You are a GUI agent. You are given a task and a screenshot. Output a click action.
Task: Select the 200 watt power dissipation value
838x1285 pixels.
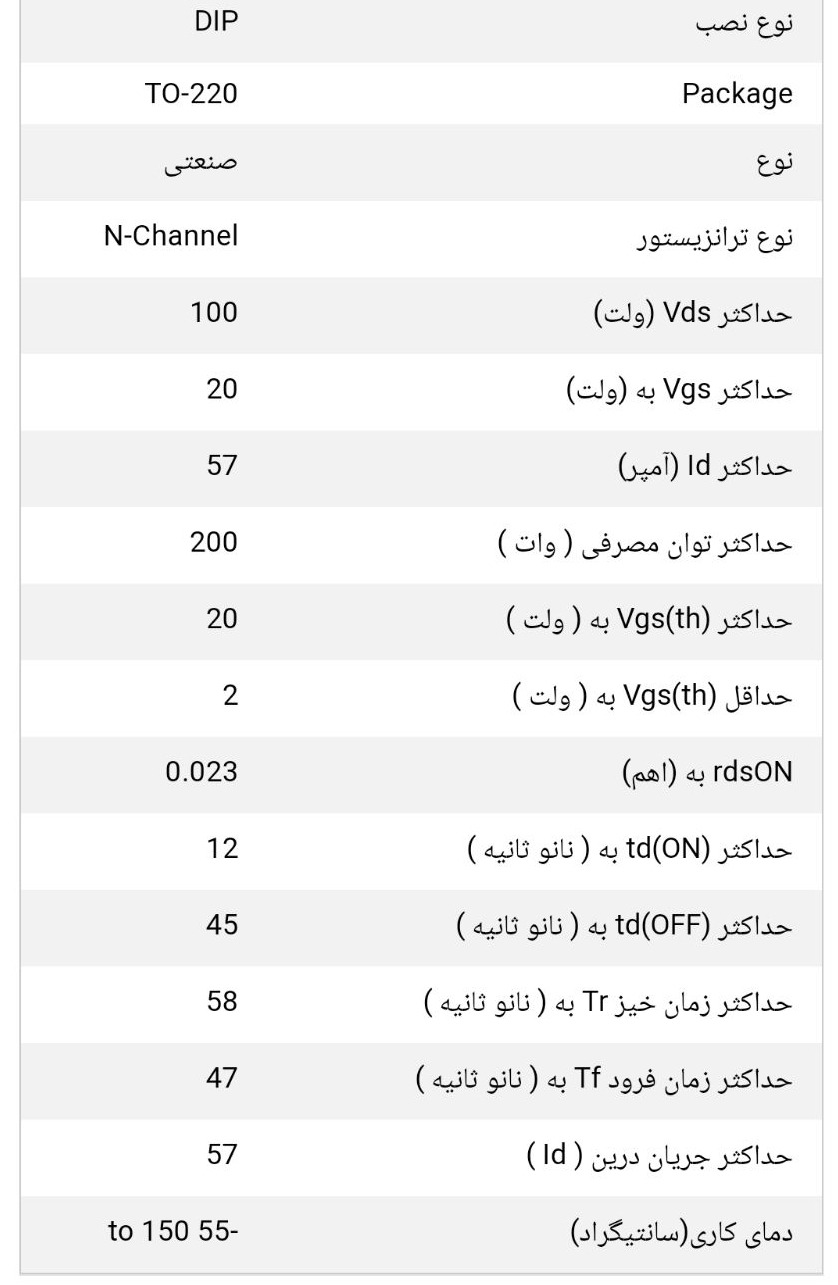214,542
